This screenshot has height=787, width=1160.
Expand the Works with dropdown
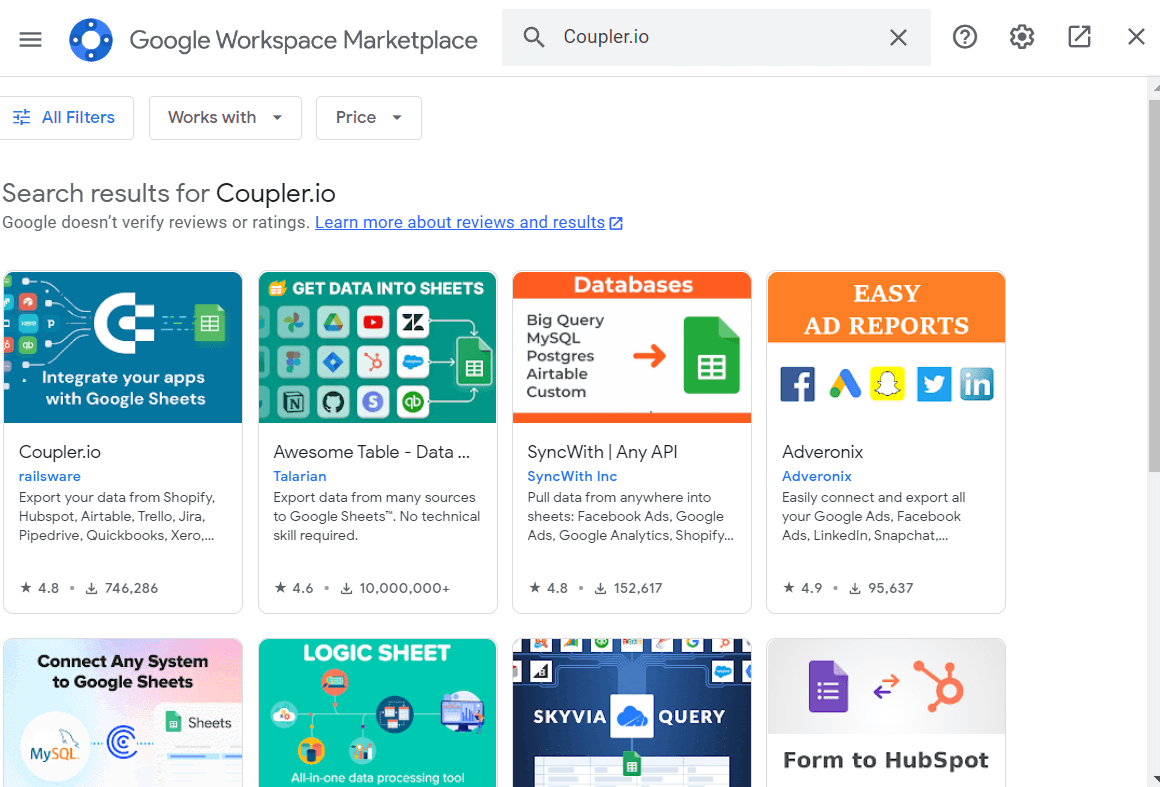[224, 117]
